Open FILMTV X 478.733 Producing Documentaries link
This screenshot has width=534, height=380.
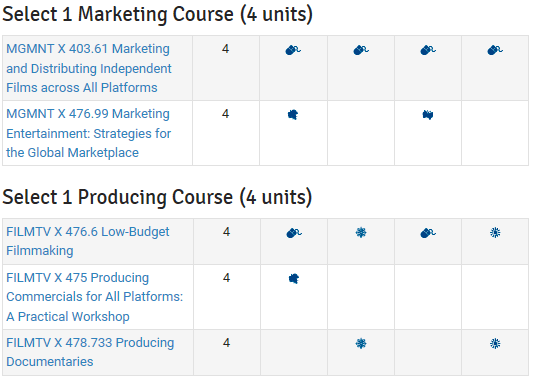[90, 352]
